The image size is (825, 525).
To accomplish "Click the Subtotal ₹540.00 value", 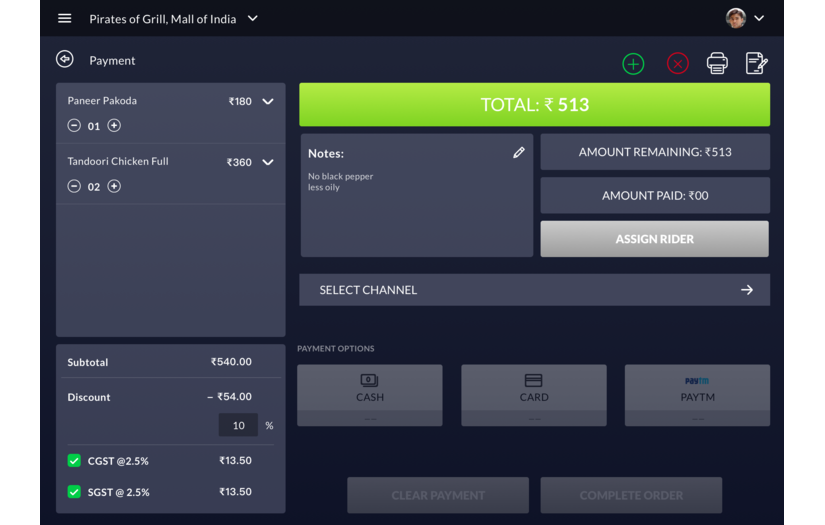I will pyautogui.click(x=231, y=361).
